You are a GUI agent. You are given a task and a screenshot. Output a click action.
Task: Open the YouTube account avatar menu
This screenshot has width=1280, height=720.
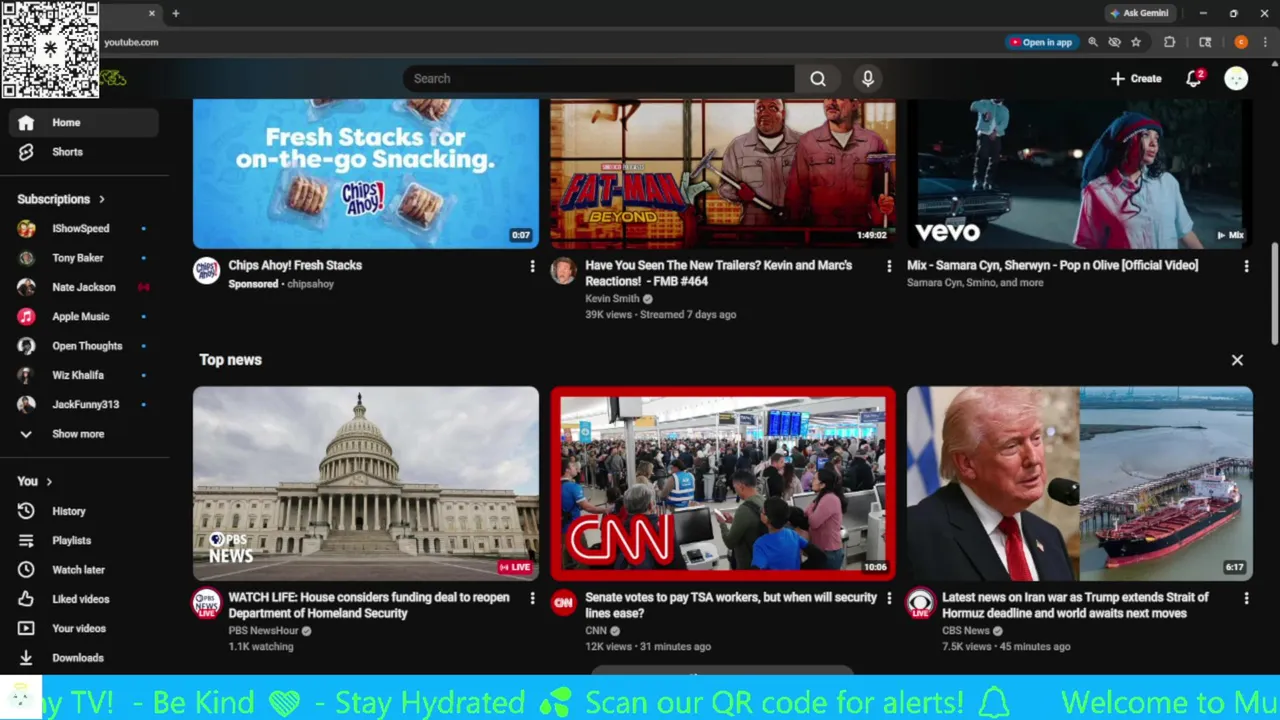1236,79
